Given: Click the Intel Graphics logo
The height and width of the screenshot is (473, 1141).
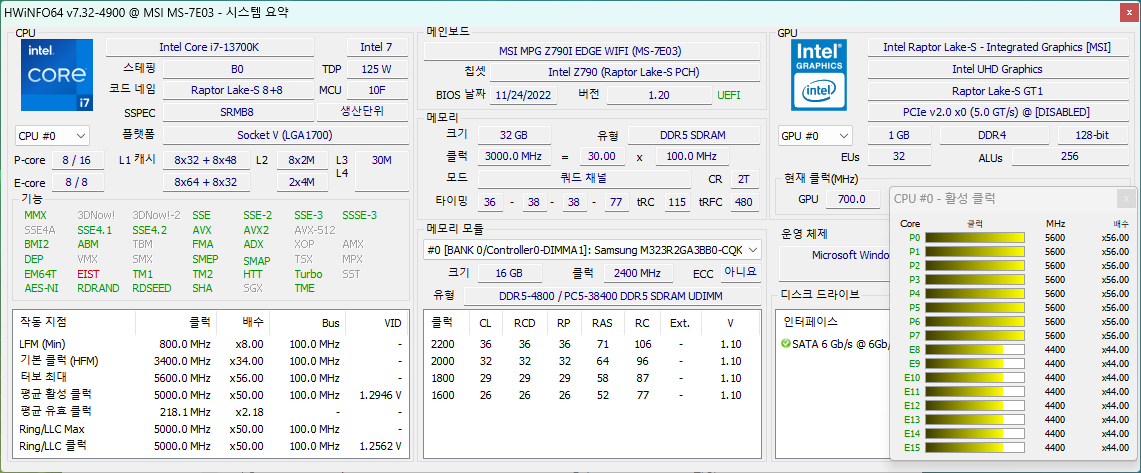Looking at the screenshot, I should [x=821, y=74].
